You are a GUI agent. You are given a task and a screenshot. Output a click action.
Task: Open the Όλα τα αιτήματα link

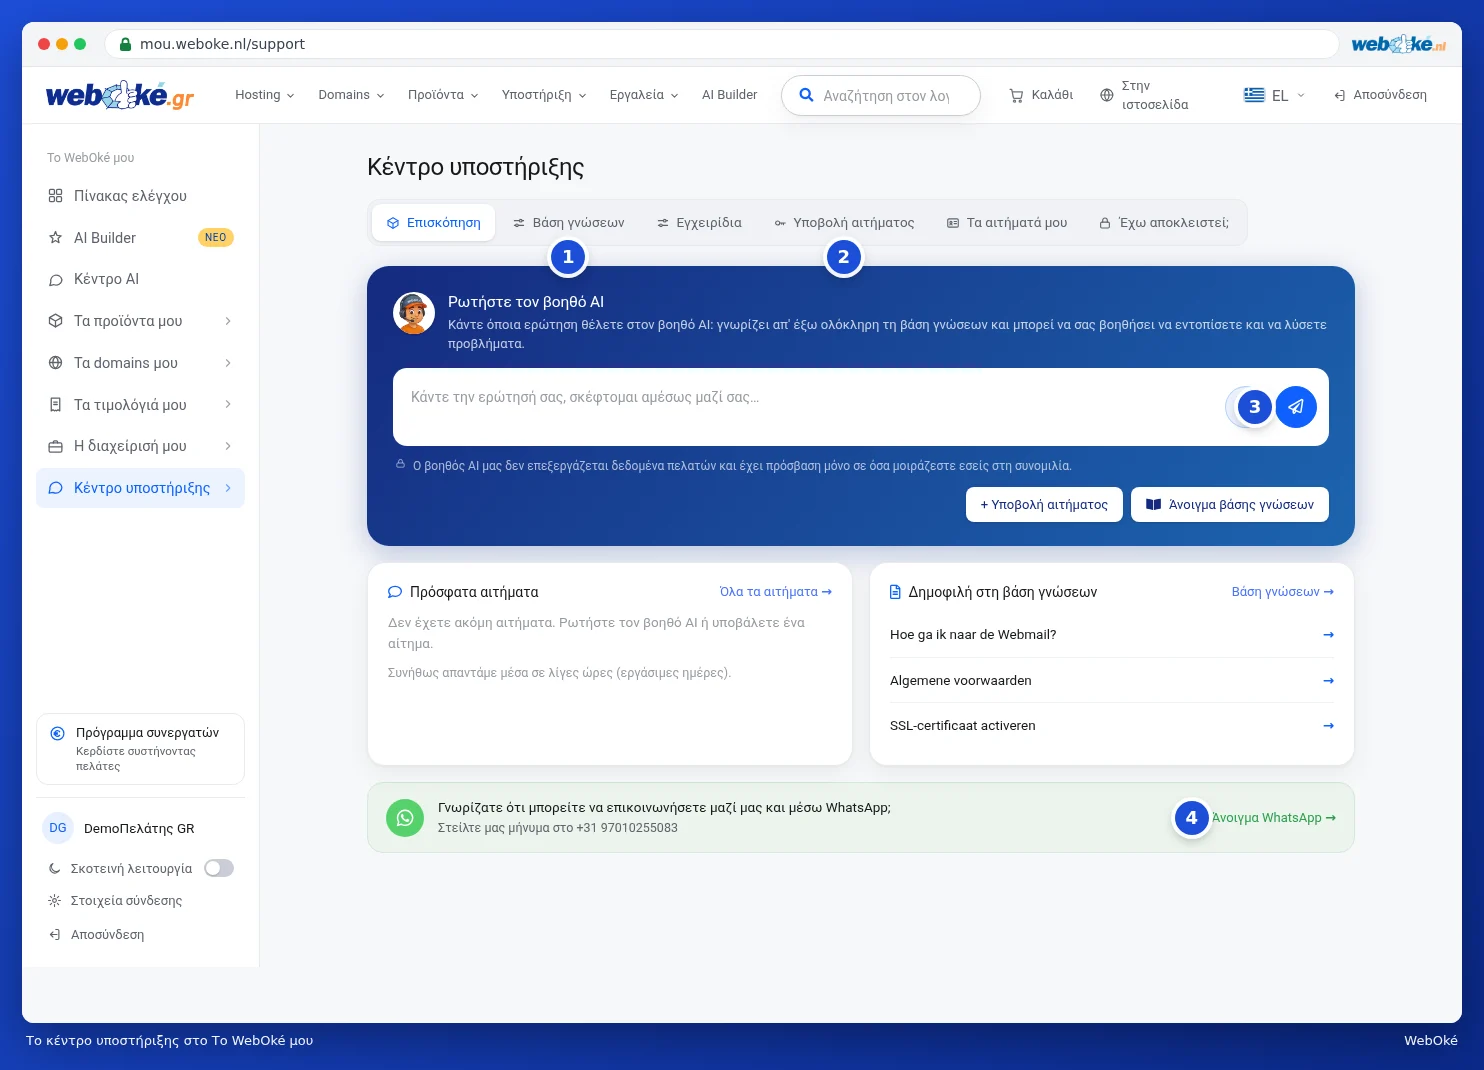click(776, 592)
